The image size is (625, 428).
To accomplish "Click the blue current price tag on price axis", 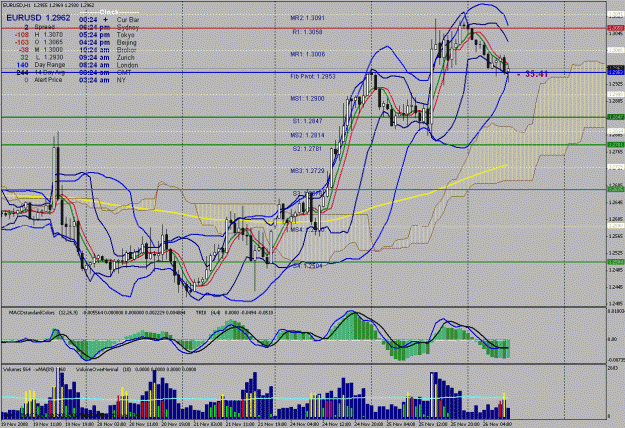I will pos(615,72).
